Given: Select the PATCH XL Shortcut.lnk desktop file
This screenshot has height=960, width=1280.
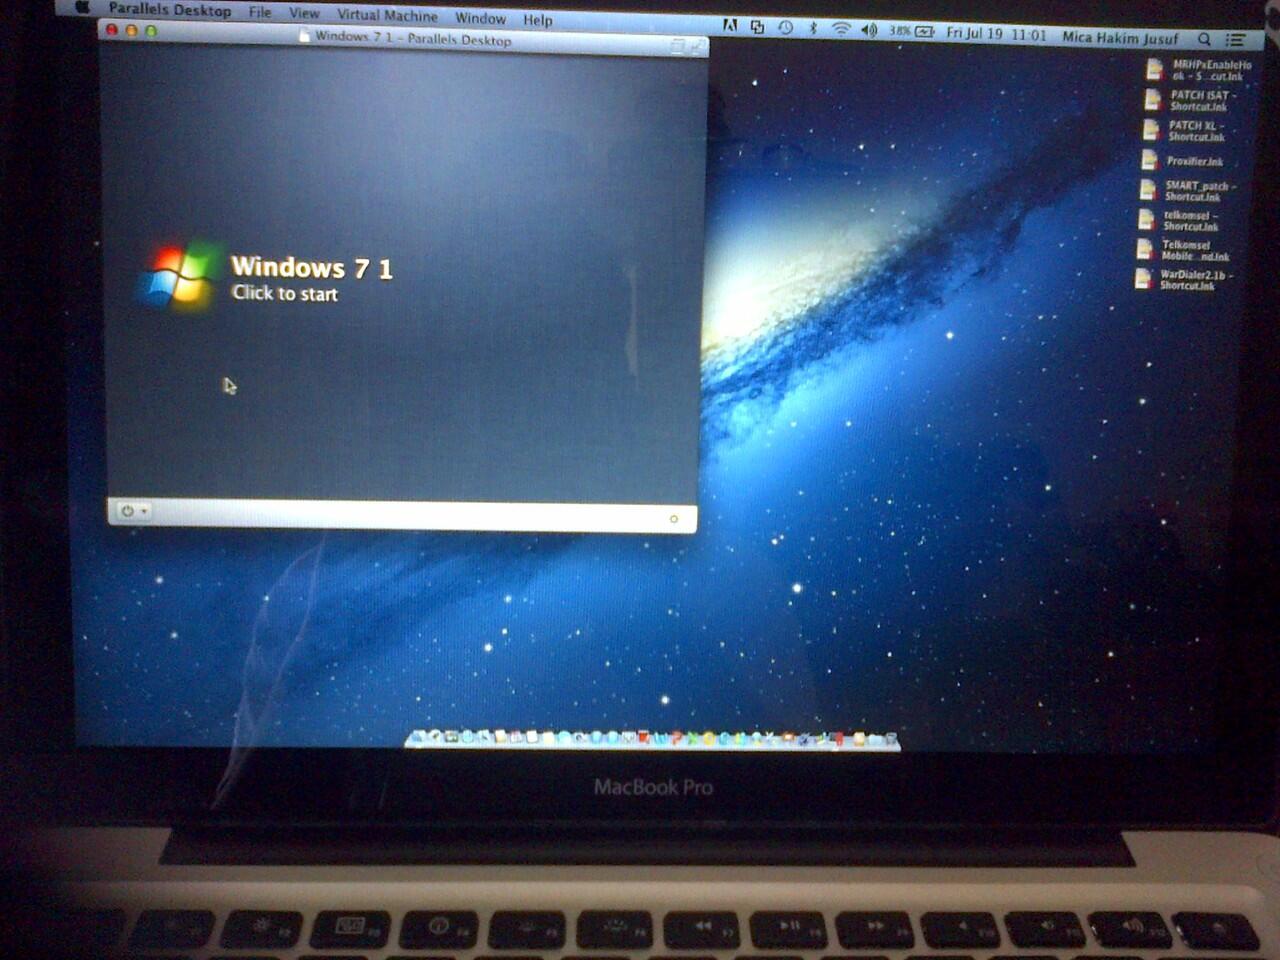Looking at the screenshot, I should point(1184,130).
